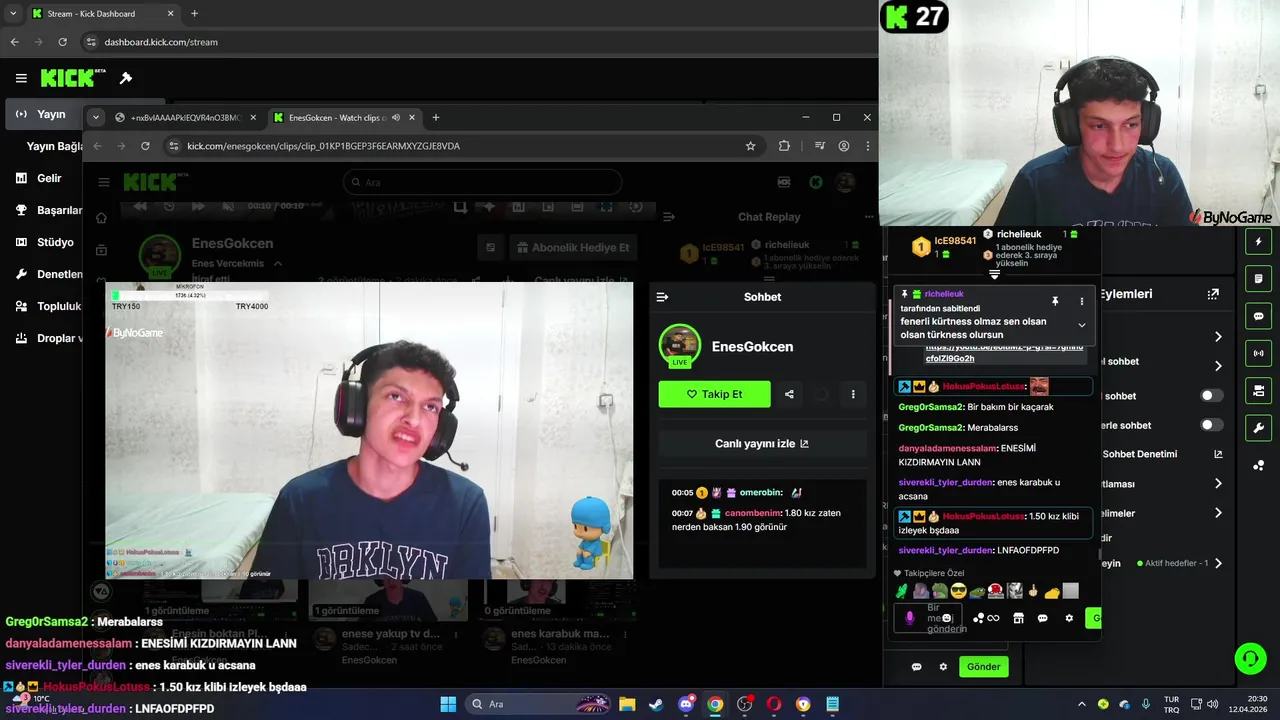The image size is (1280, 720).
Task: Collapse the Sohbet panel with the arrow icon
Action: [662, 297]
